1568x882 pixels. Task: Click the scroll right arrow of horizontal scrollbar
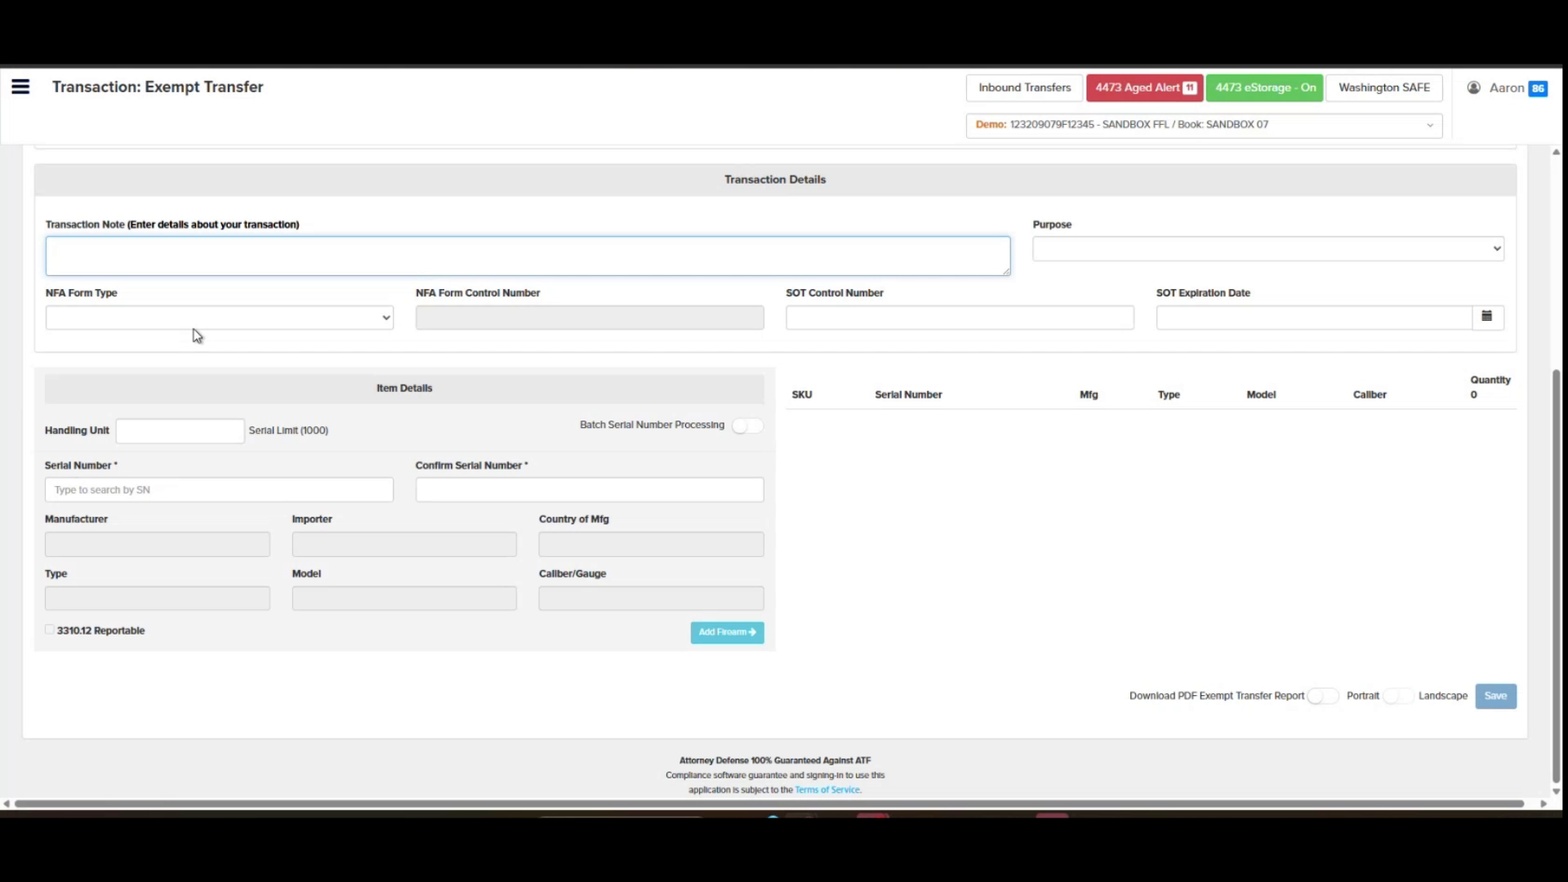point(1543,804)
